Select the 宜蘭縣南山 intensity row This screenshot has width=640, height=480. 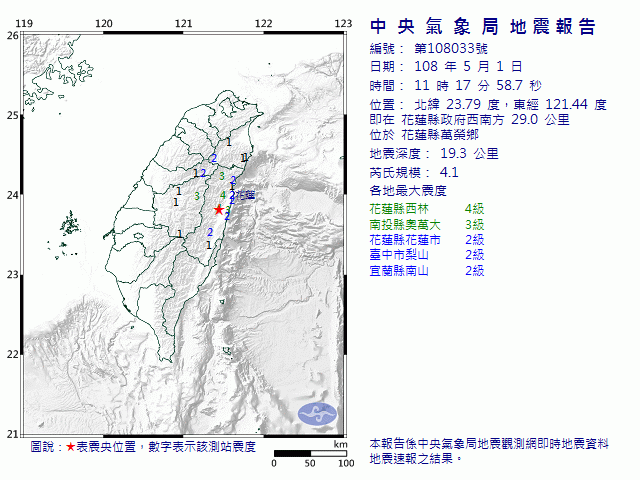click(x=427, y=271)
